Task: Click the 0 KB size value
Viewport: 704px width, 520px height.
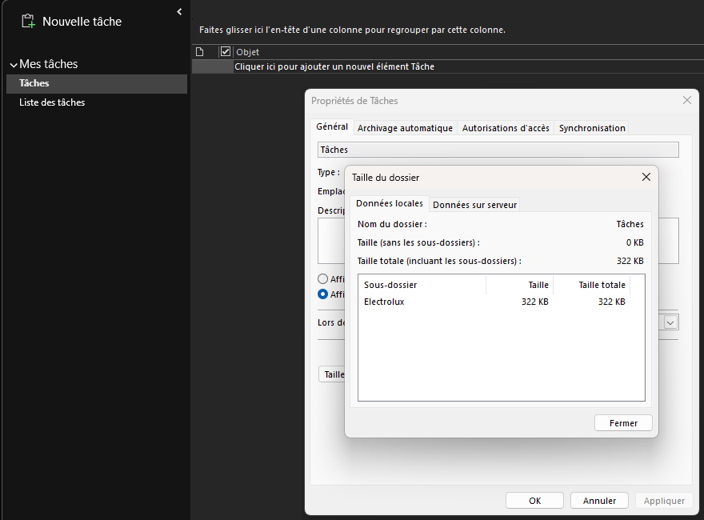Action: tap(634, 242)
